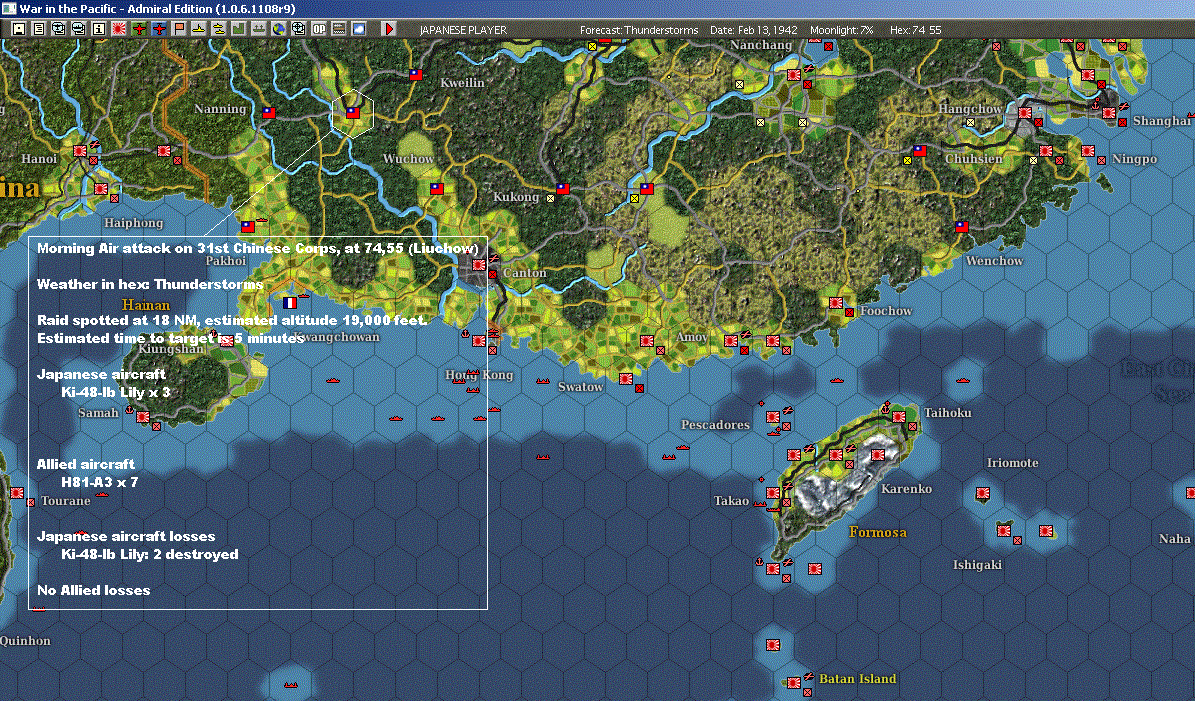Click the OP toolbar button

[319, 29]
